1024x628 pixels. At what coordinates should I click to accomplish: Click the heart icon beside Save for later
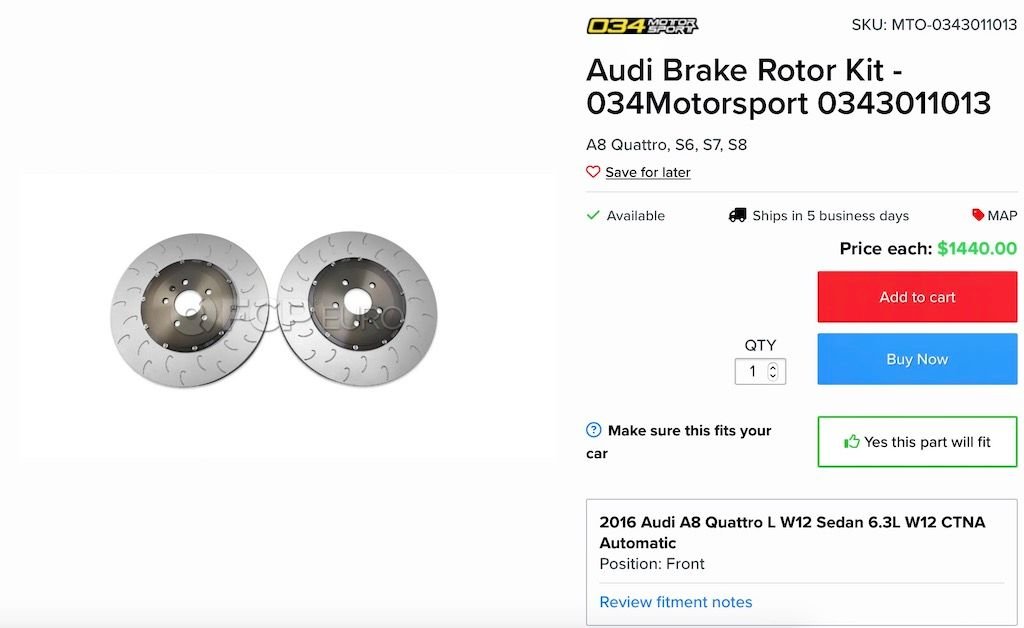pyautogui.click(x=593, y=172)
